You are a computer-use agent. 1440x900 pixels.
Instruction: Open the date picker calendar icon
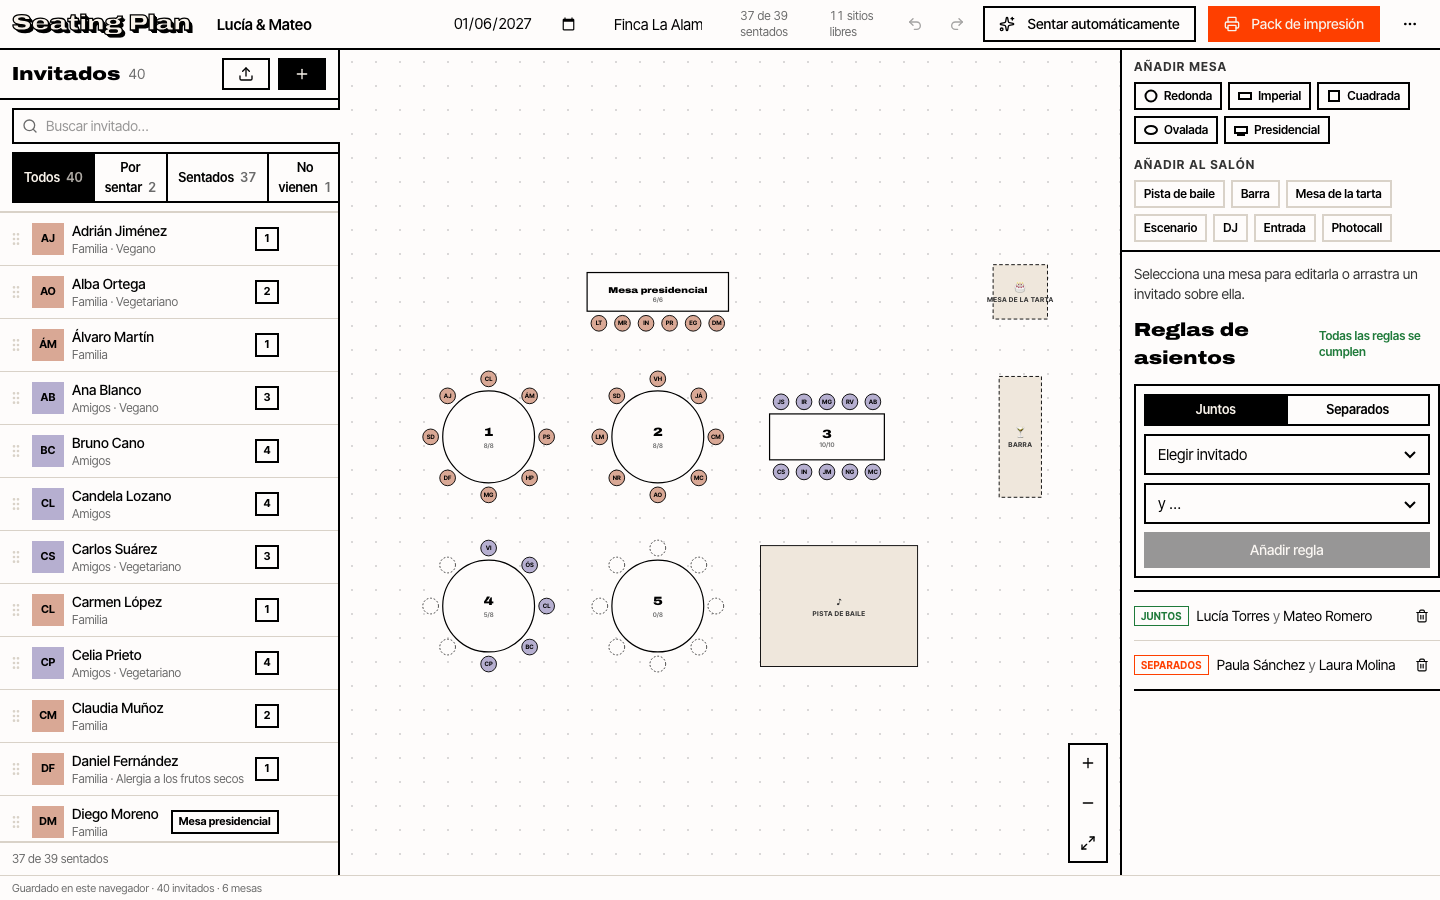568,24
